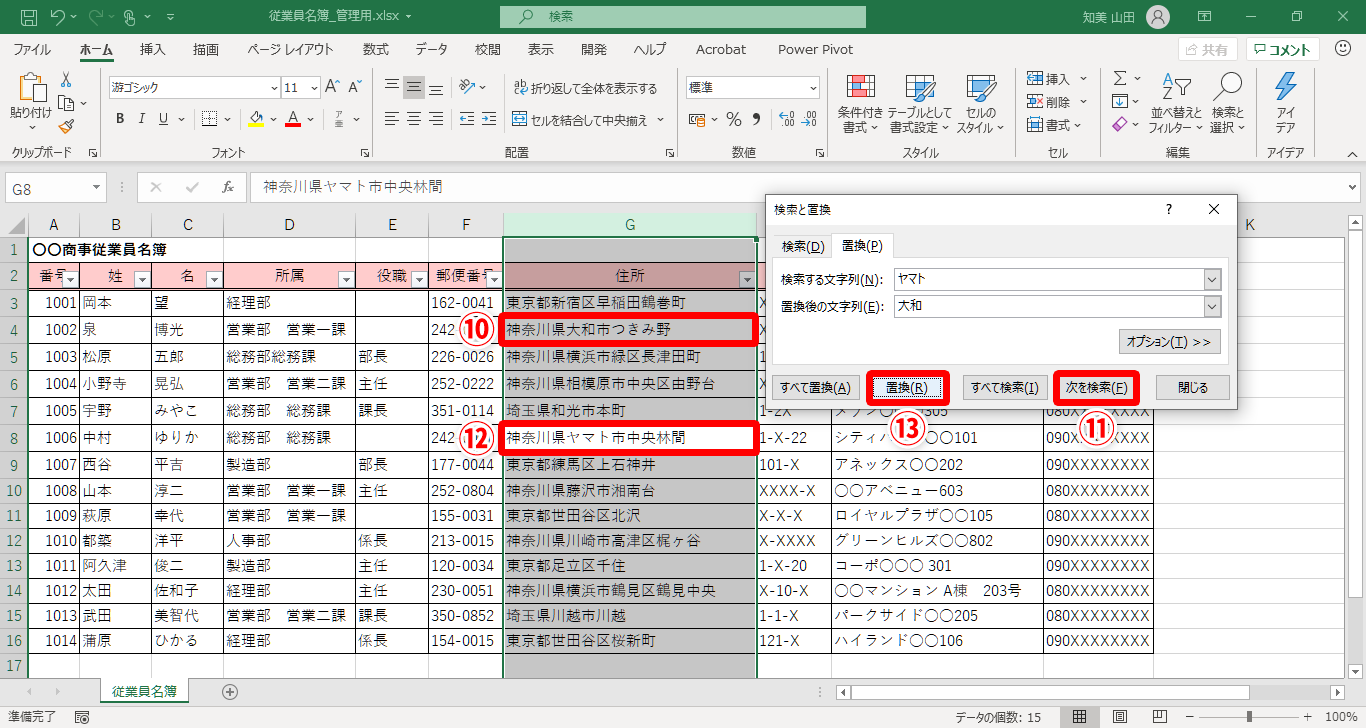This screenshot has width=1366, height=728.
Task: Open the 標準 number format dropdown
Action: pyautogui.click(x=812, y=88)
